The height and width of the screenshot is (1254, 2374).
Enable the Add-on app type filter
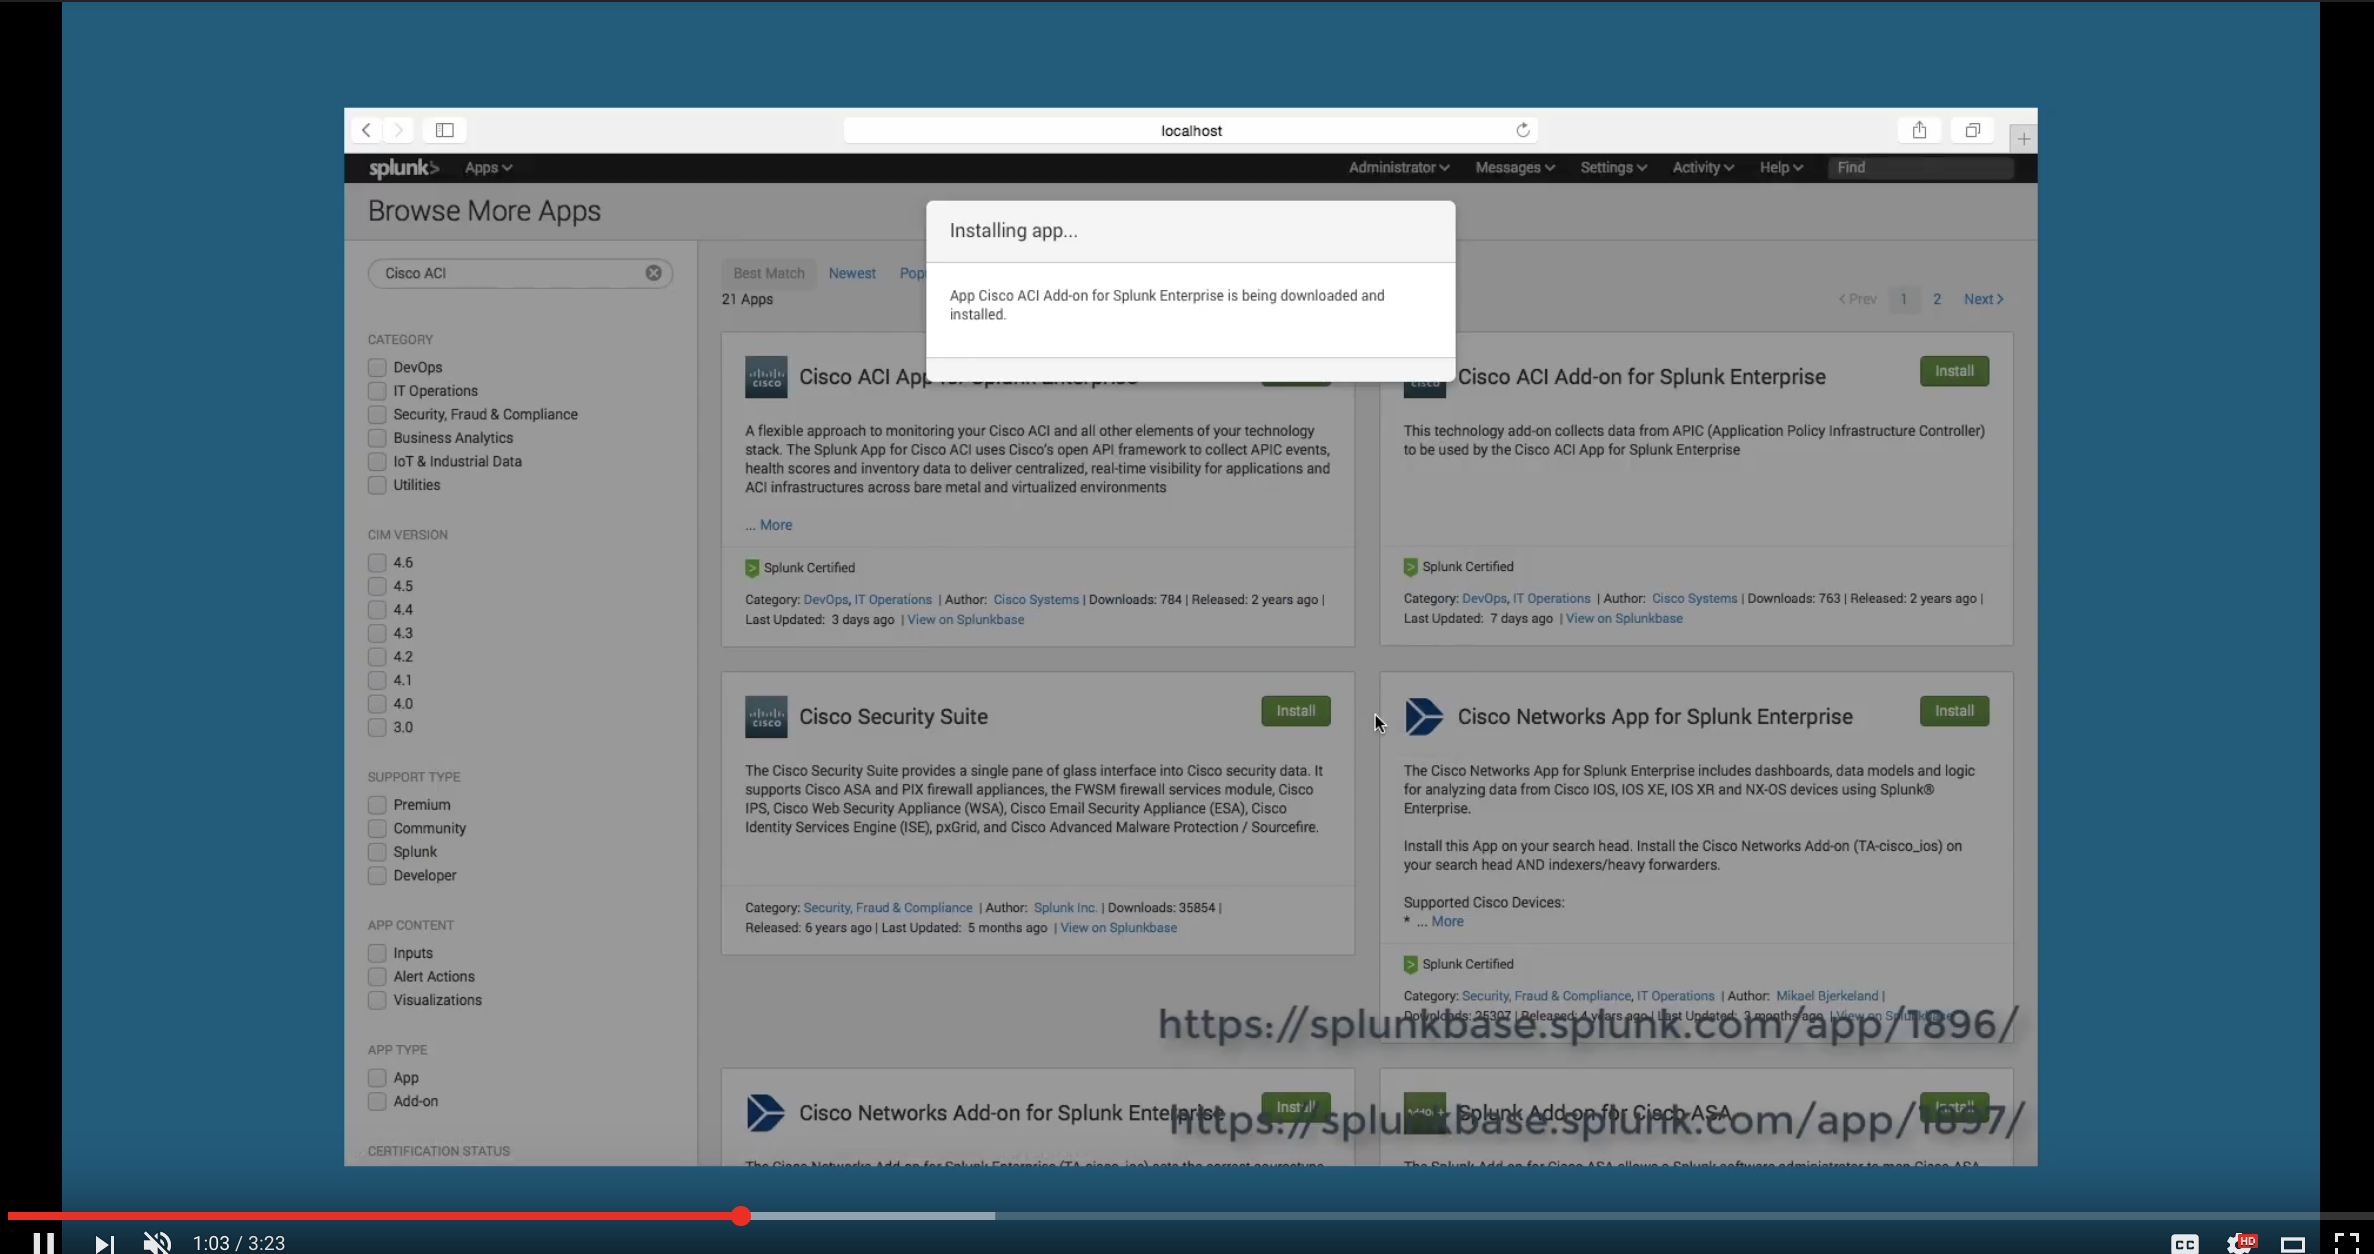coord(377,1101)
